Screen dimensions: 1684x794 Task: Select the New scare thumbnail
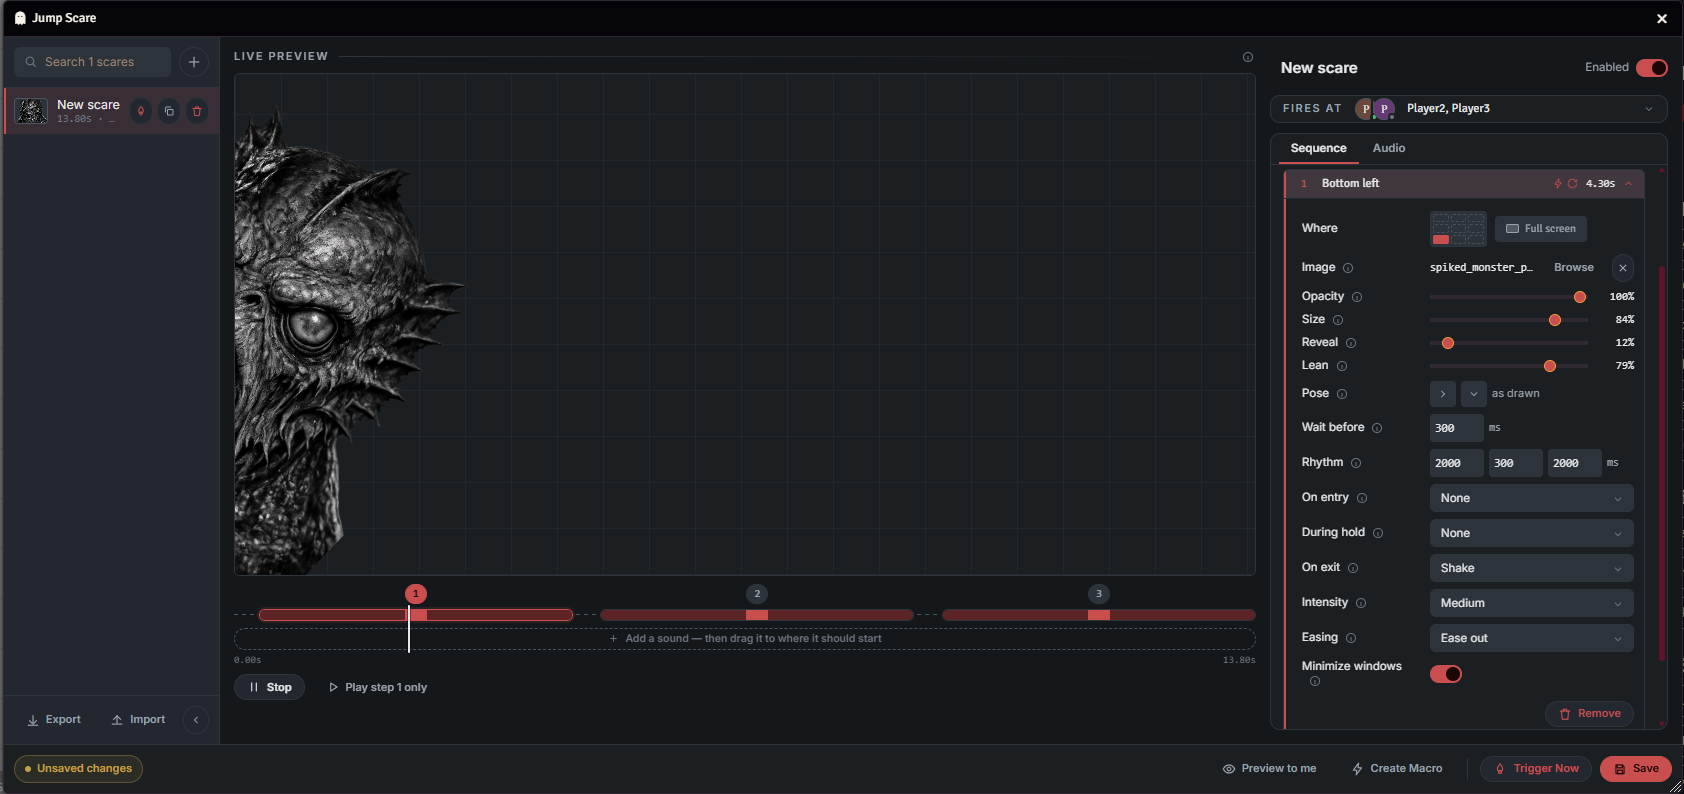[x=31, y=111]
